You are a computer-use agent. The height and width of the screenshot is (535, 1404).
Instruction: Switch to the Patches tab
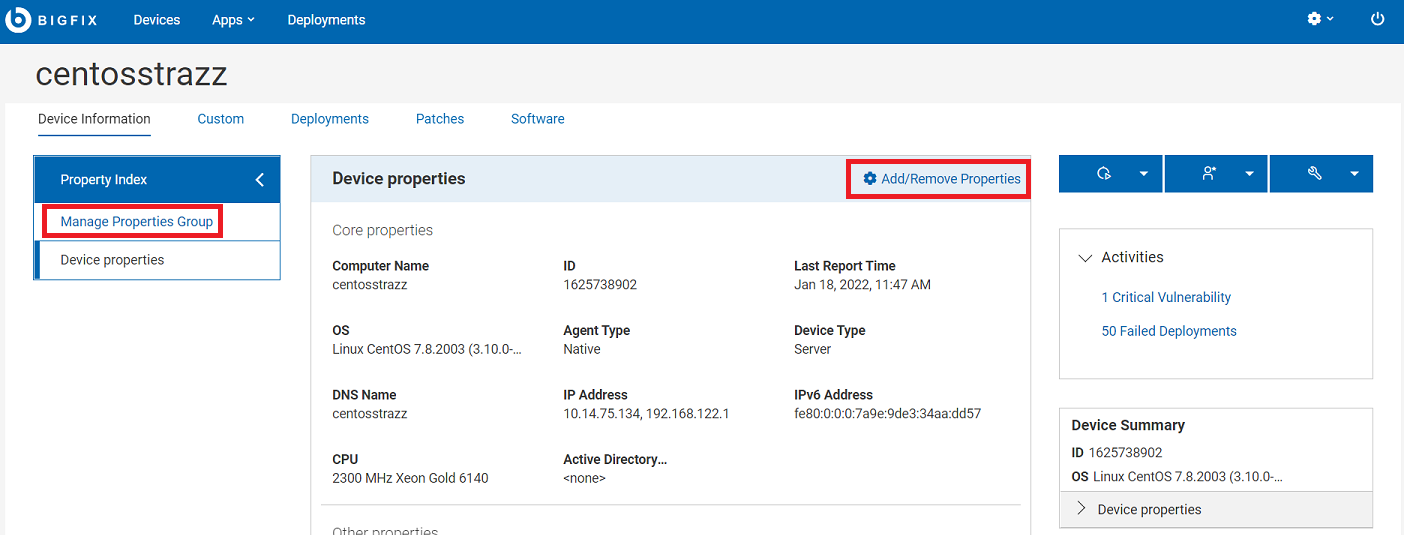440,119
